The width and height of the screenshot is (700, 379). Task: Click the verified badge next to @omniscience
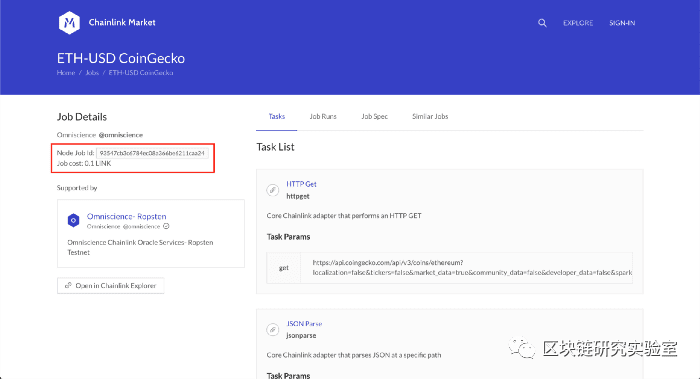tap(166, 226)
